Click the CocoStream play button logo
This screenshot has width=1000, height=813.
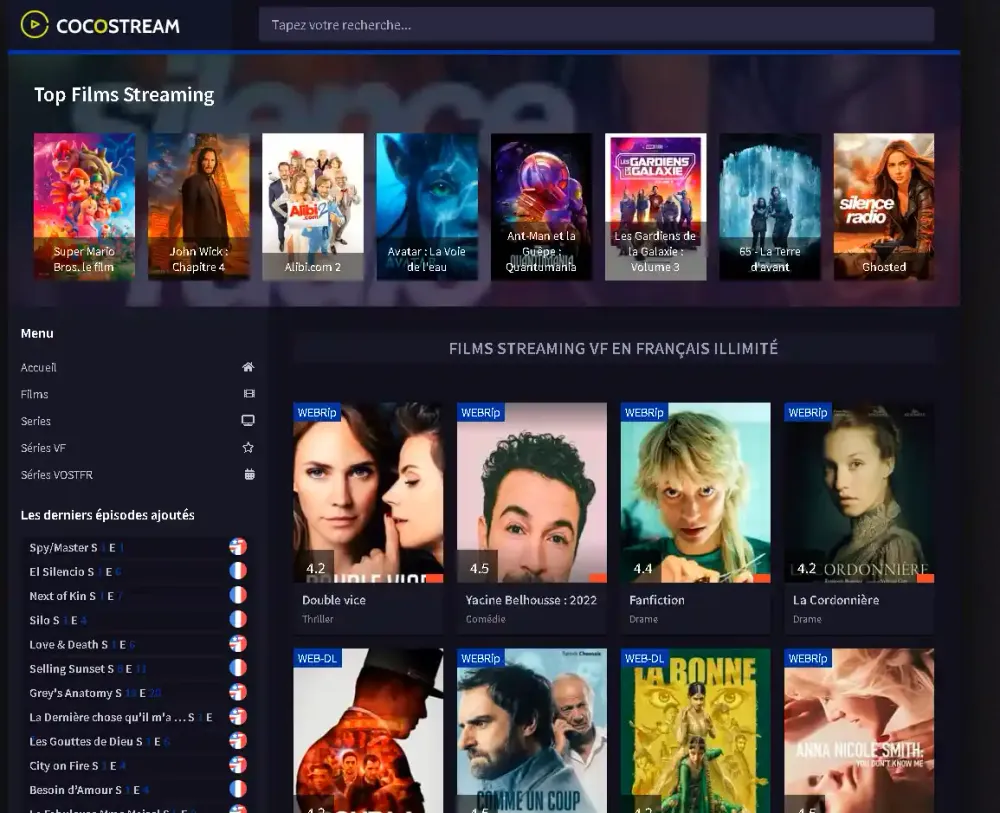pyautogui.click(x=35, y=24)
